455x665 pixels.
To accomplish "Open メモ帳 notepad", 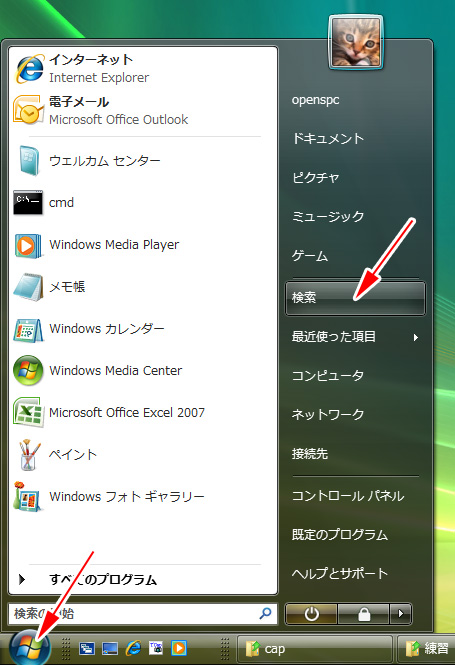I will click(143, 287).
